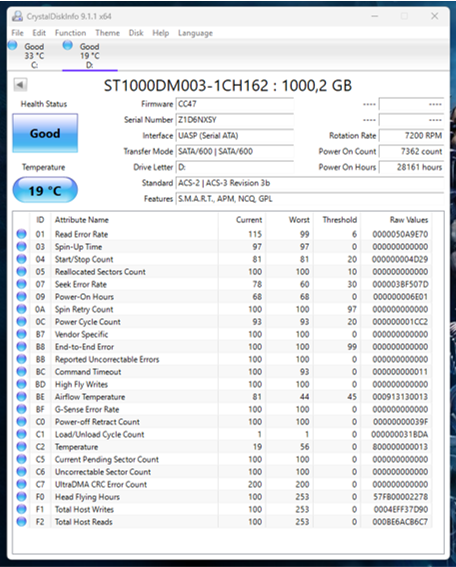Click the status icon for Read Error Rate
The height and width of the screenshot is (567, 456).
tap(22, 234)
